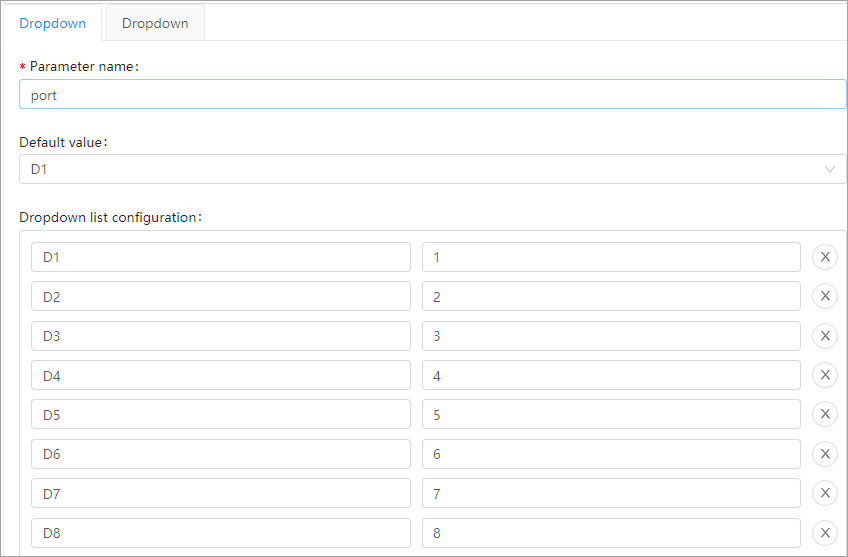Edit the value field containing 1
848x557 pixels.
point(610,257)
